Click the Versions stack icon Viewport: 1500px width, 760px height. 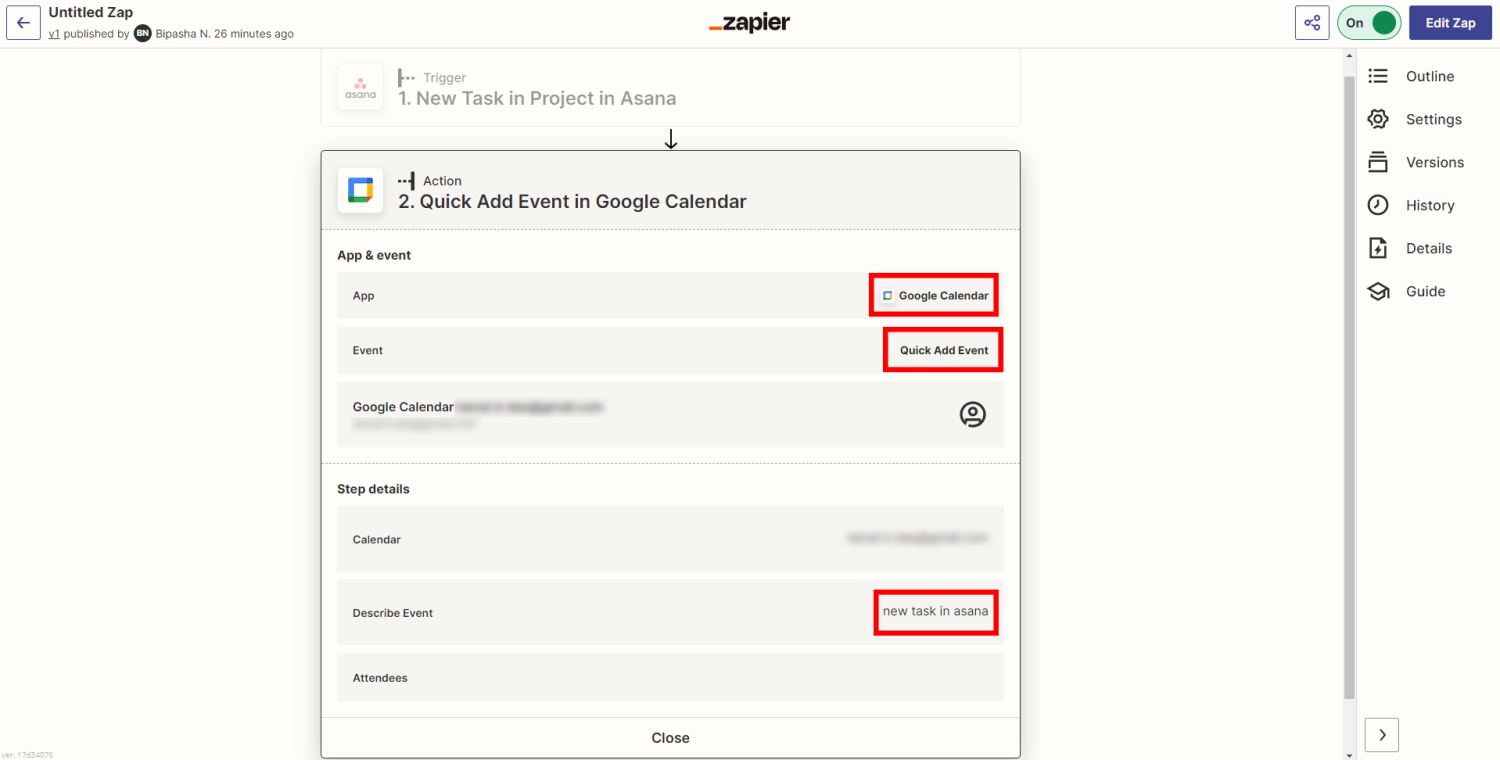click(1378, 162)
